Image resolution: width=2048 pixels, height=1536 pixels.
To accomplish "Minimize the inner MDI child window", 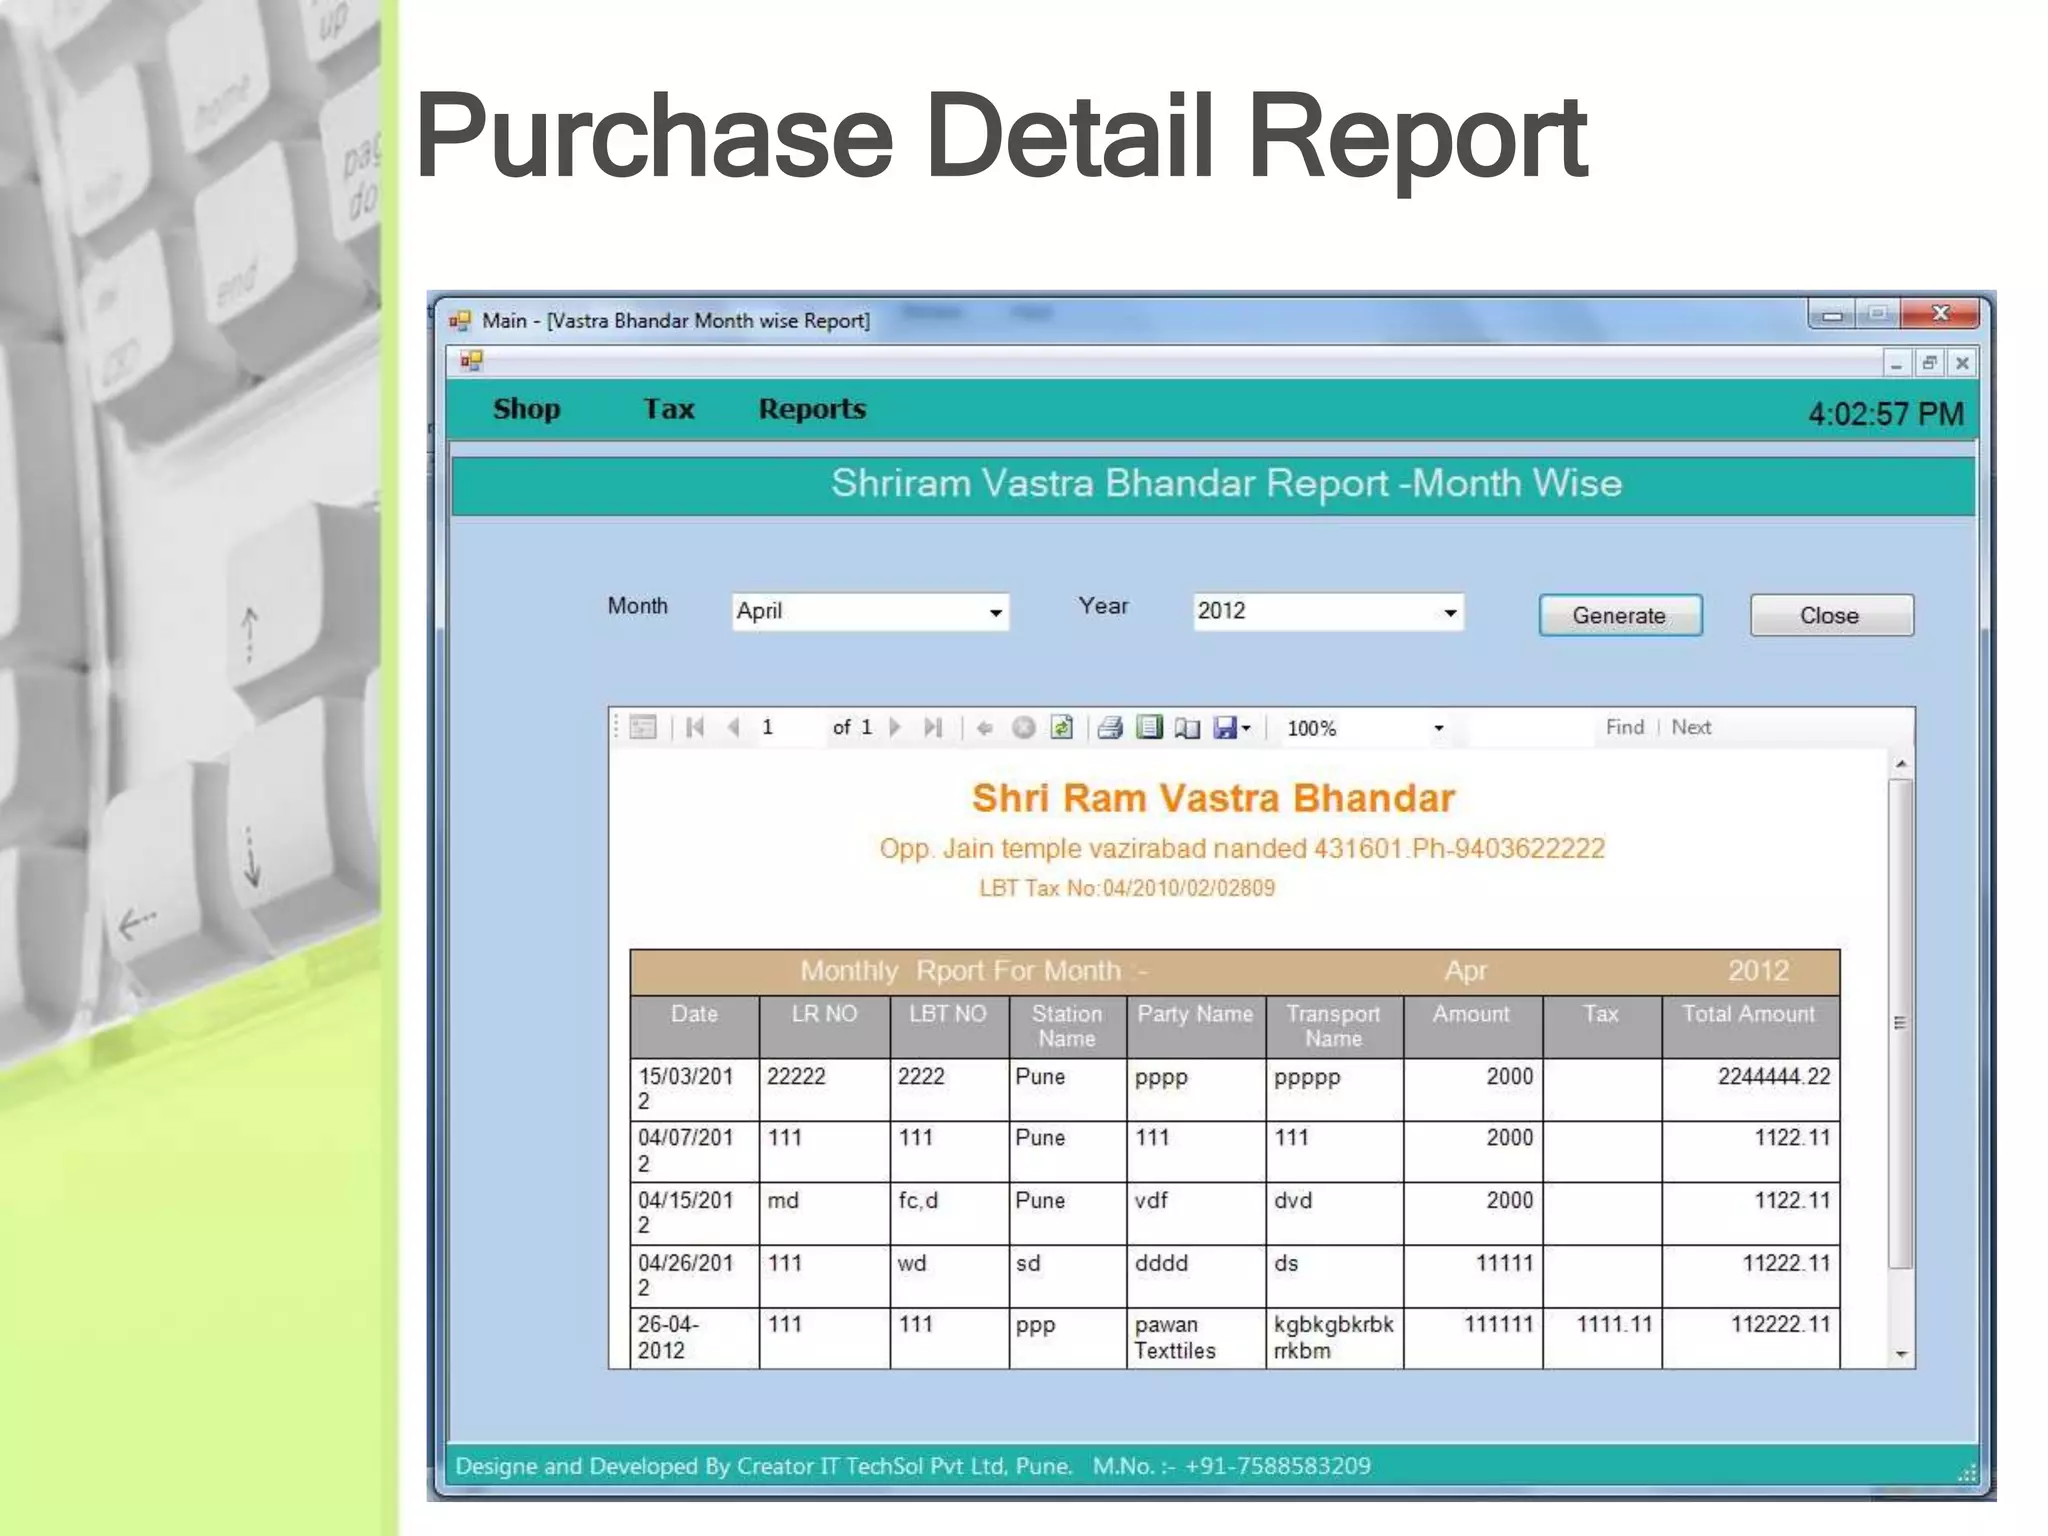I will pyautogui.click(x=1896, y=363).
